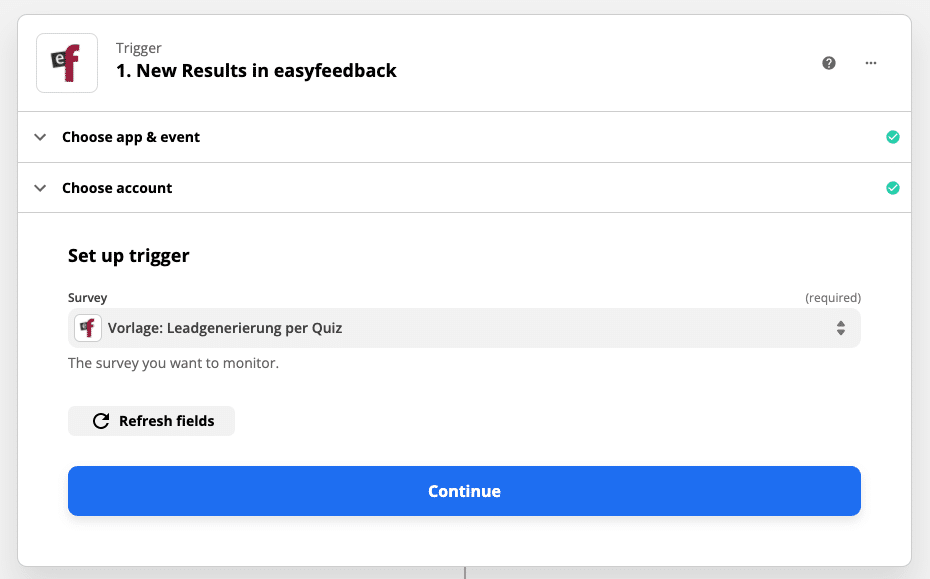
Task: Collapse the Choose account section
Action: point(39,188)
